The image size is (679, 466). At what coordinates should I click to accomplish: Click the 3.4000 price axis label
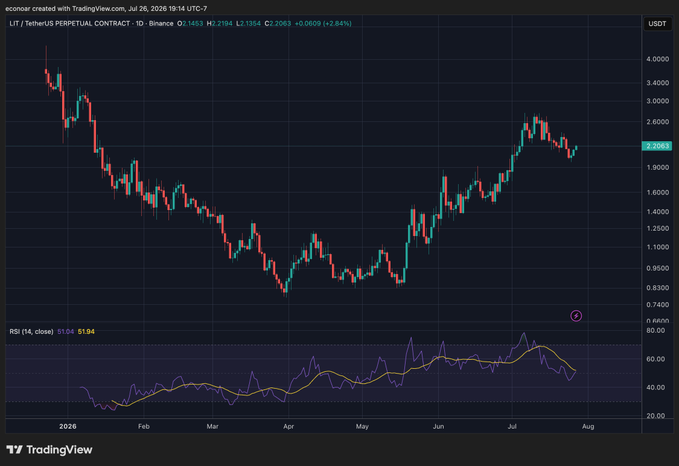point(657,83)
